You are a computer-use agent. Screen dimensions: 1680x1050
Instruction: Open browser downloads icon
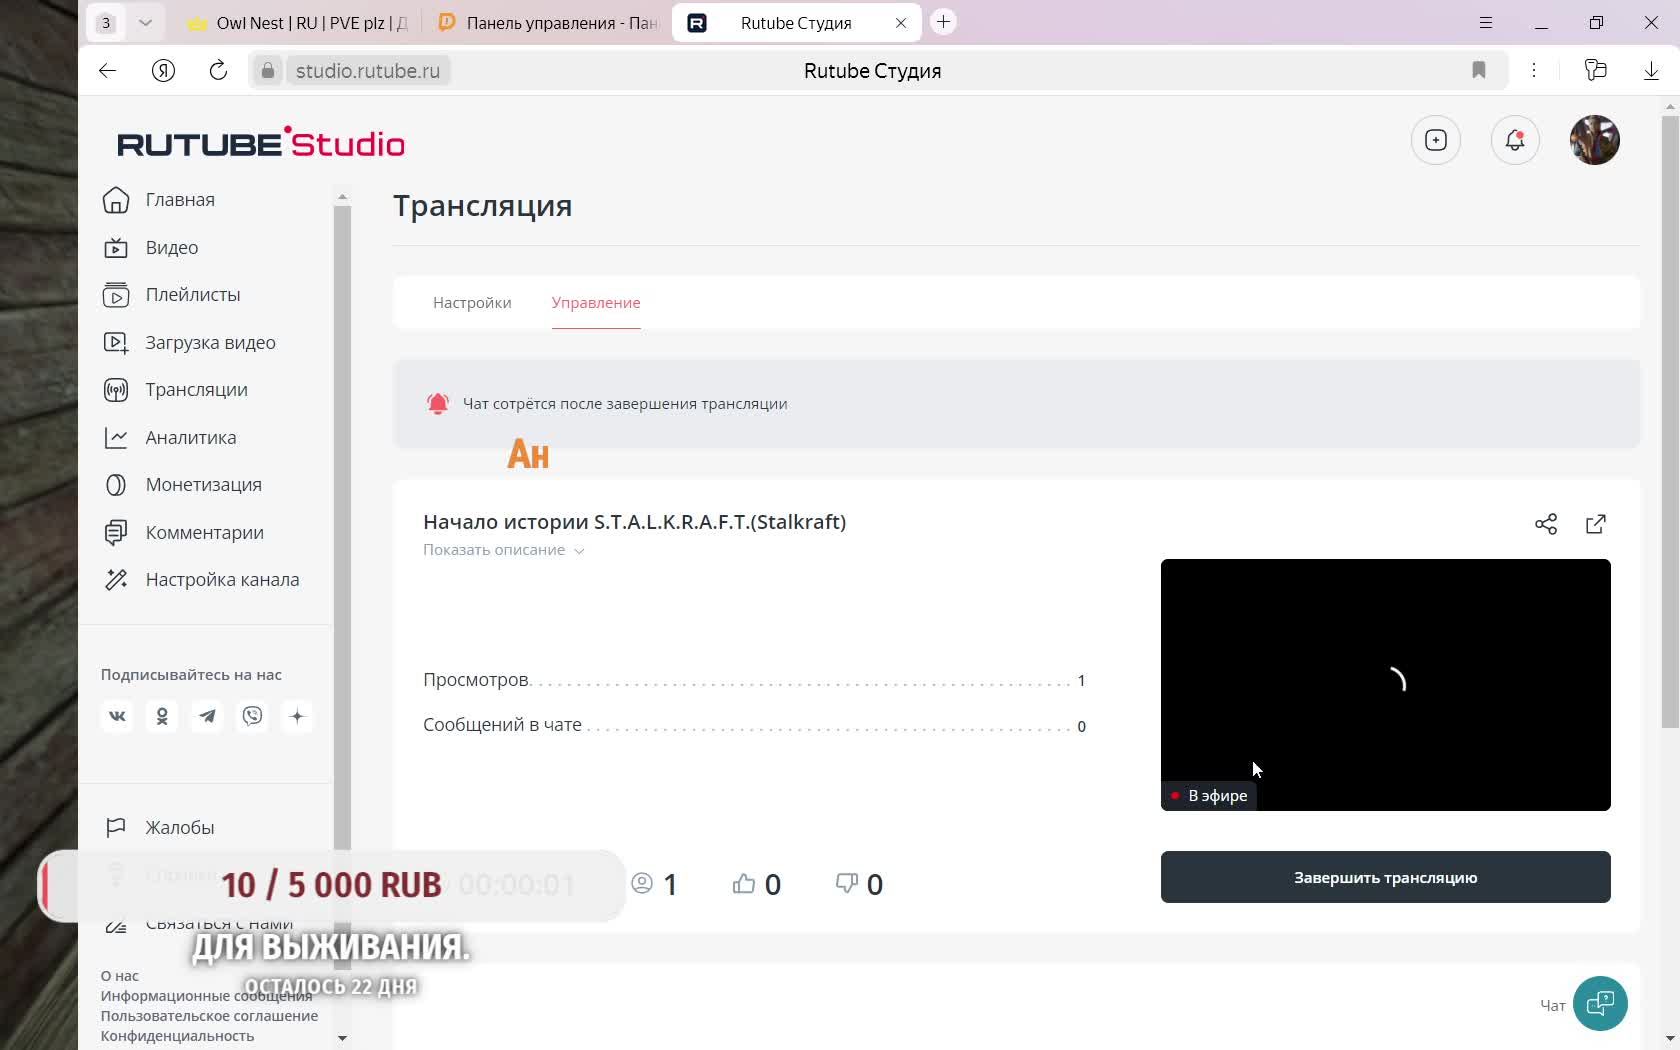[1651, 70]
